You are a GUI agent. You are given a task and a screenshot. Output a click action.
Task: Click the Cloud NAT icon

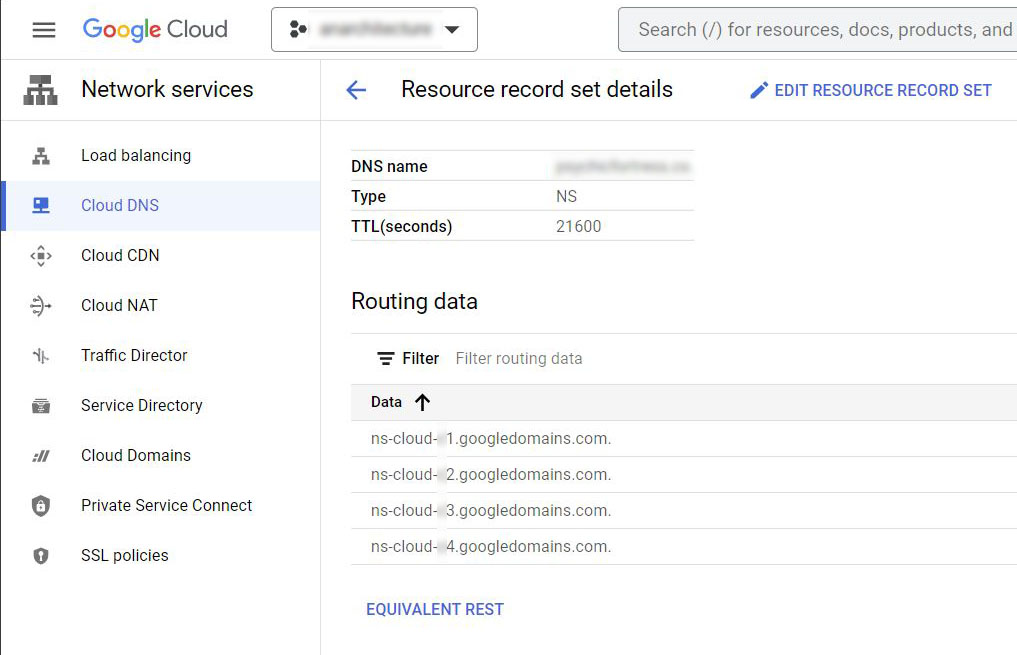coord(41,305)
